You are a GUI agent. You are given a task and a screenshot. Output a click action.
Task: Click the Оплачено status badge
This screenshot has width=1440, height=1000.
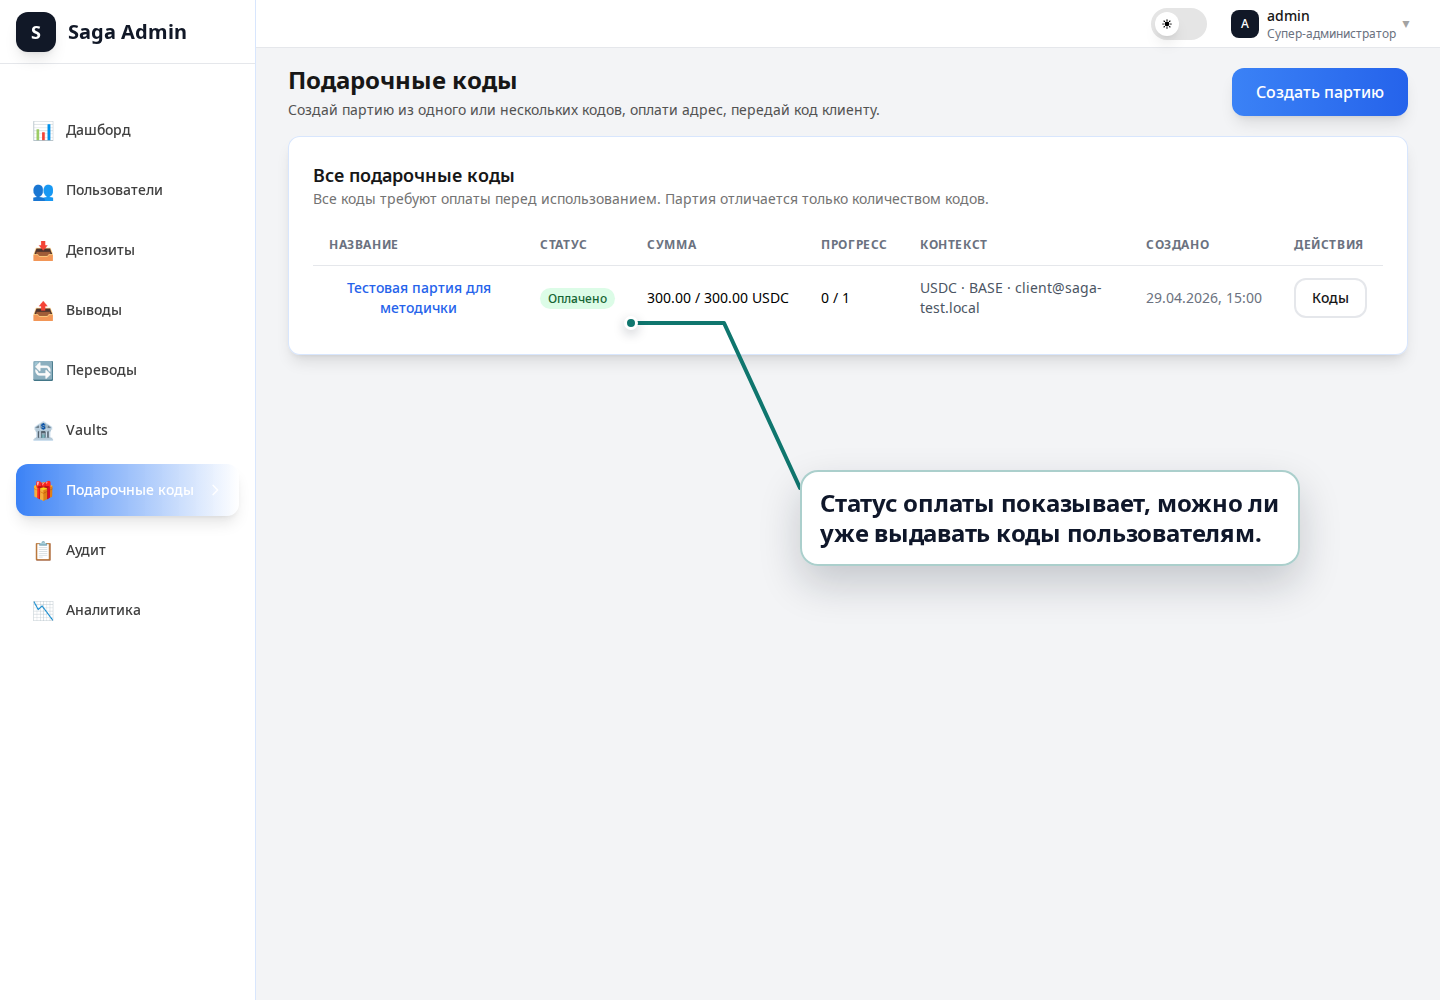(577, 298)
